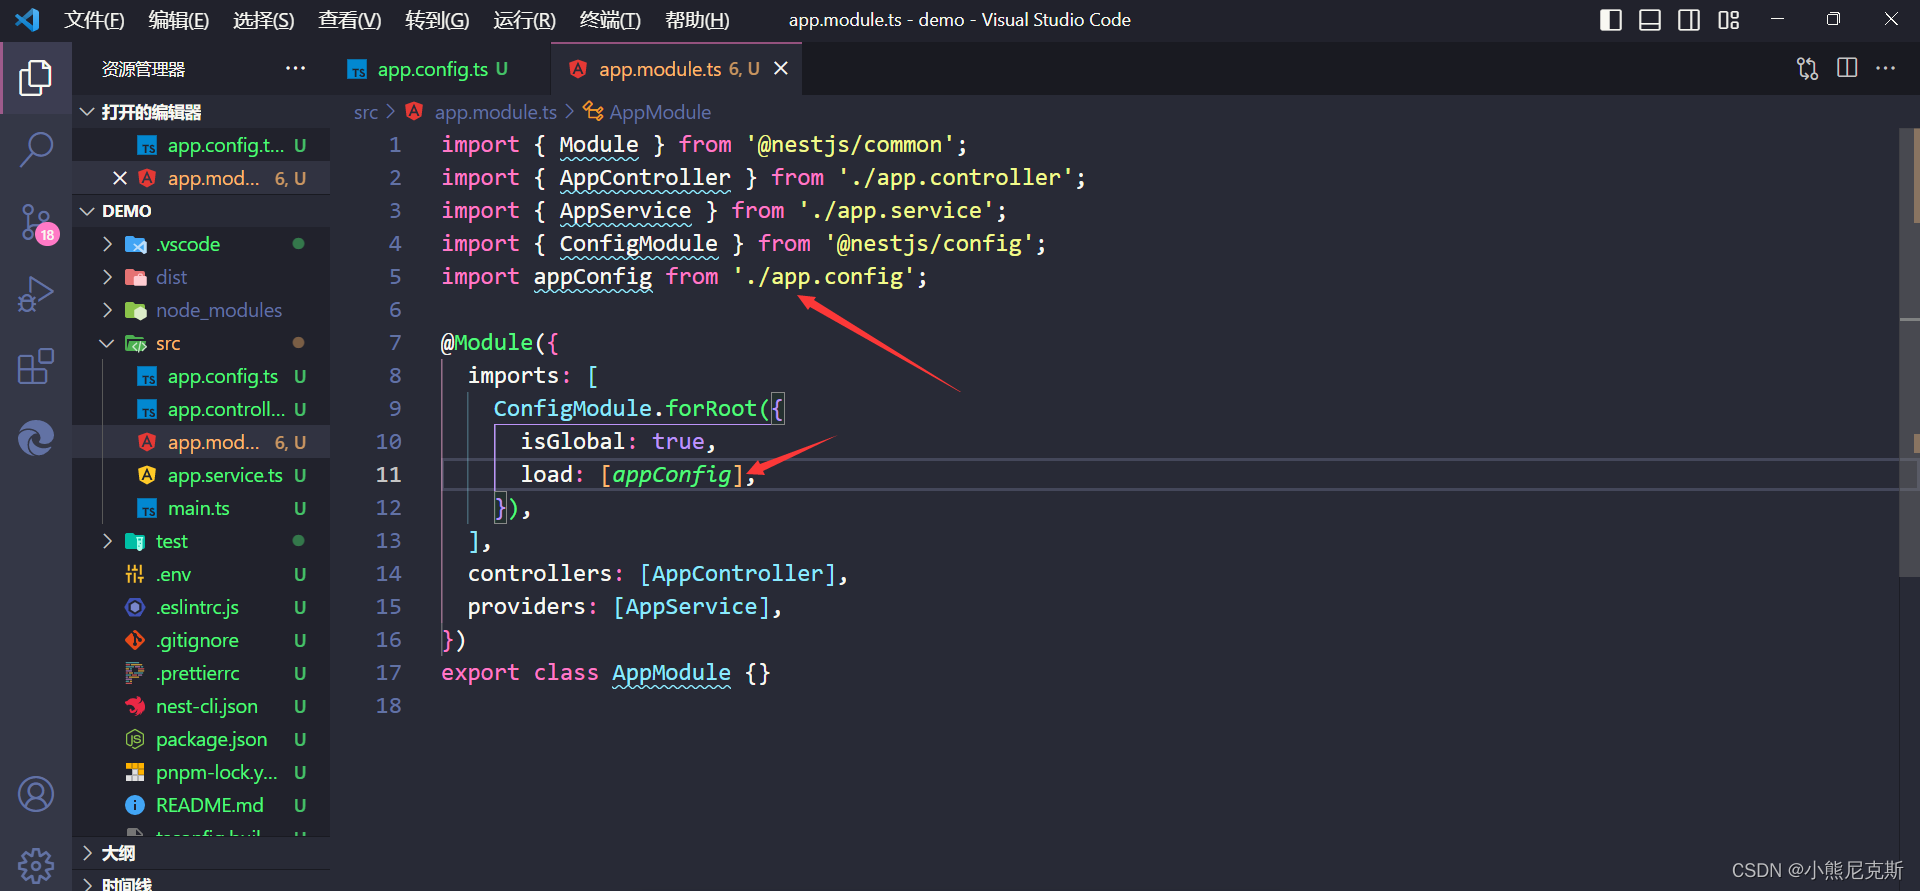Click './app.config' import path text
Viewport: 1920px width, 891px height.
824,276
